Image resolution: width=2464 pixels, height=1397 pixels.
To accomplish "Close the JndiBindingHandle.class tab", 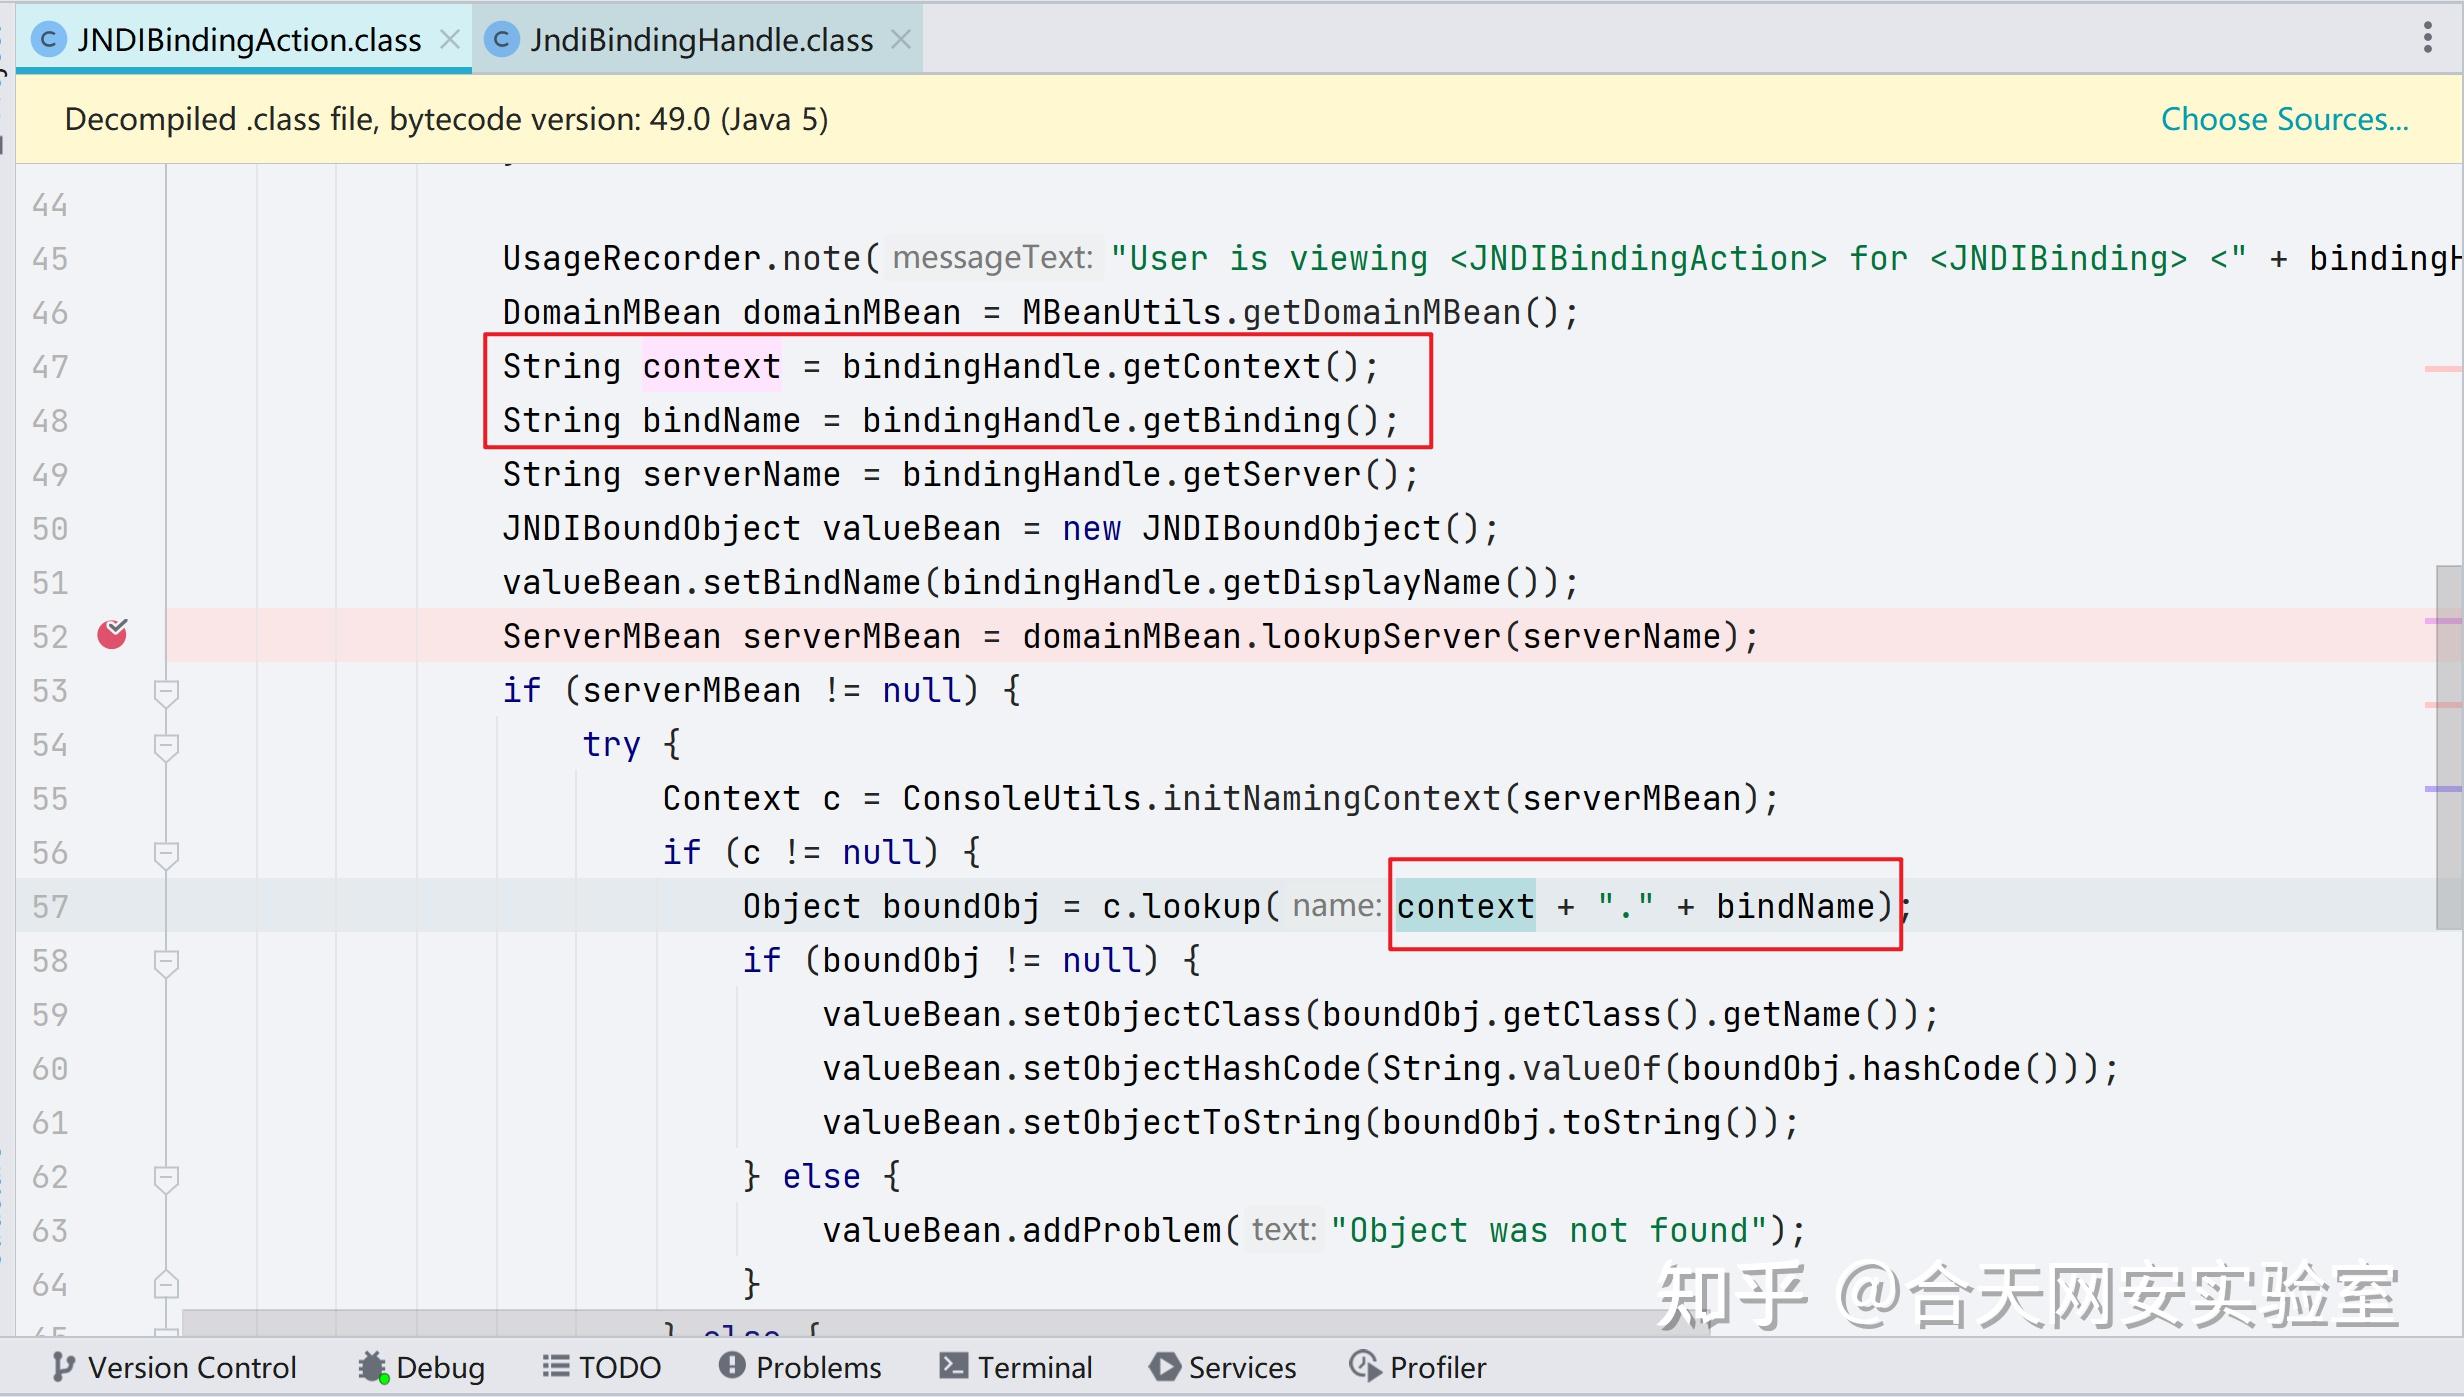I will click(901, 39).
